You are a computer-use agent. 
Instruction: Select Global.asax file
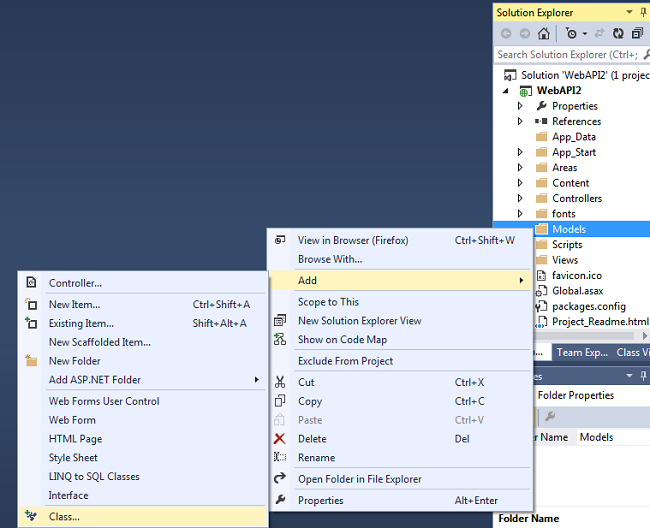577,291
